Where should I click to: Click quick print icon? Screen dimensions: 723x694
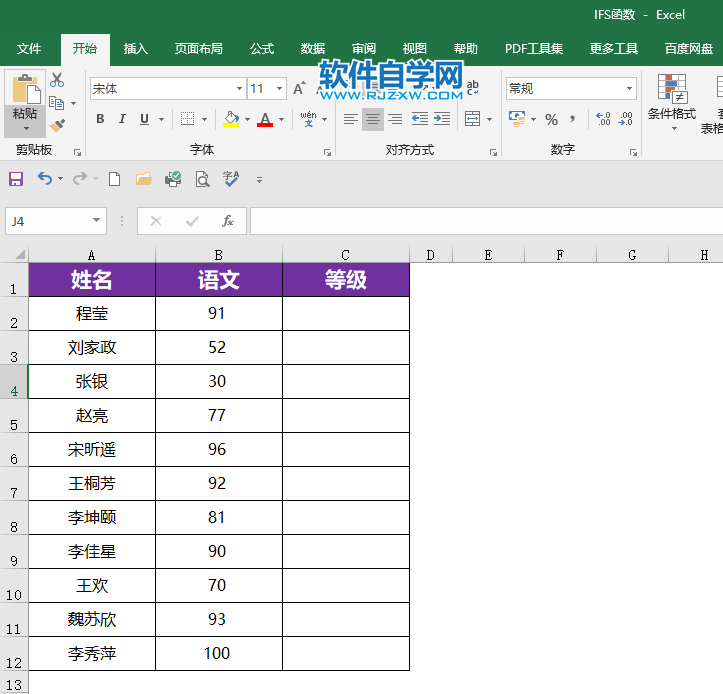click(x=173, y=179)
